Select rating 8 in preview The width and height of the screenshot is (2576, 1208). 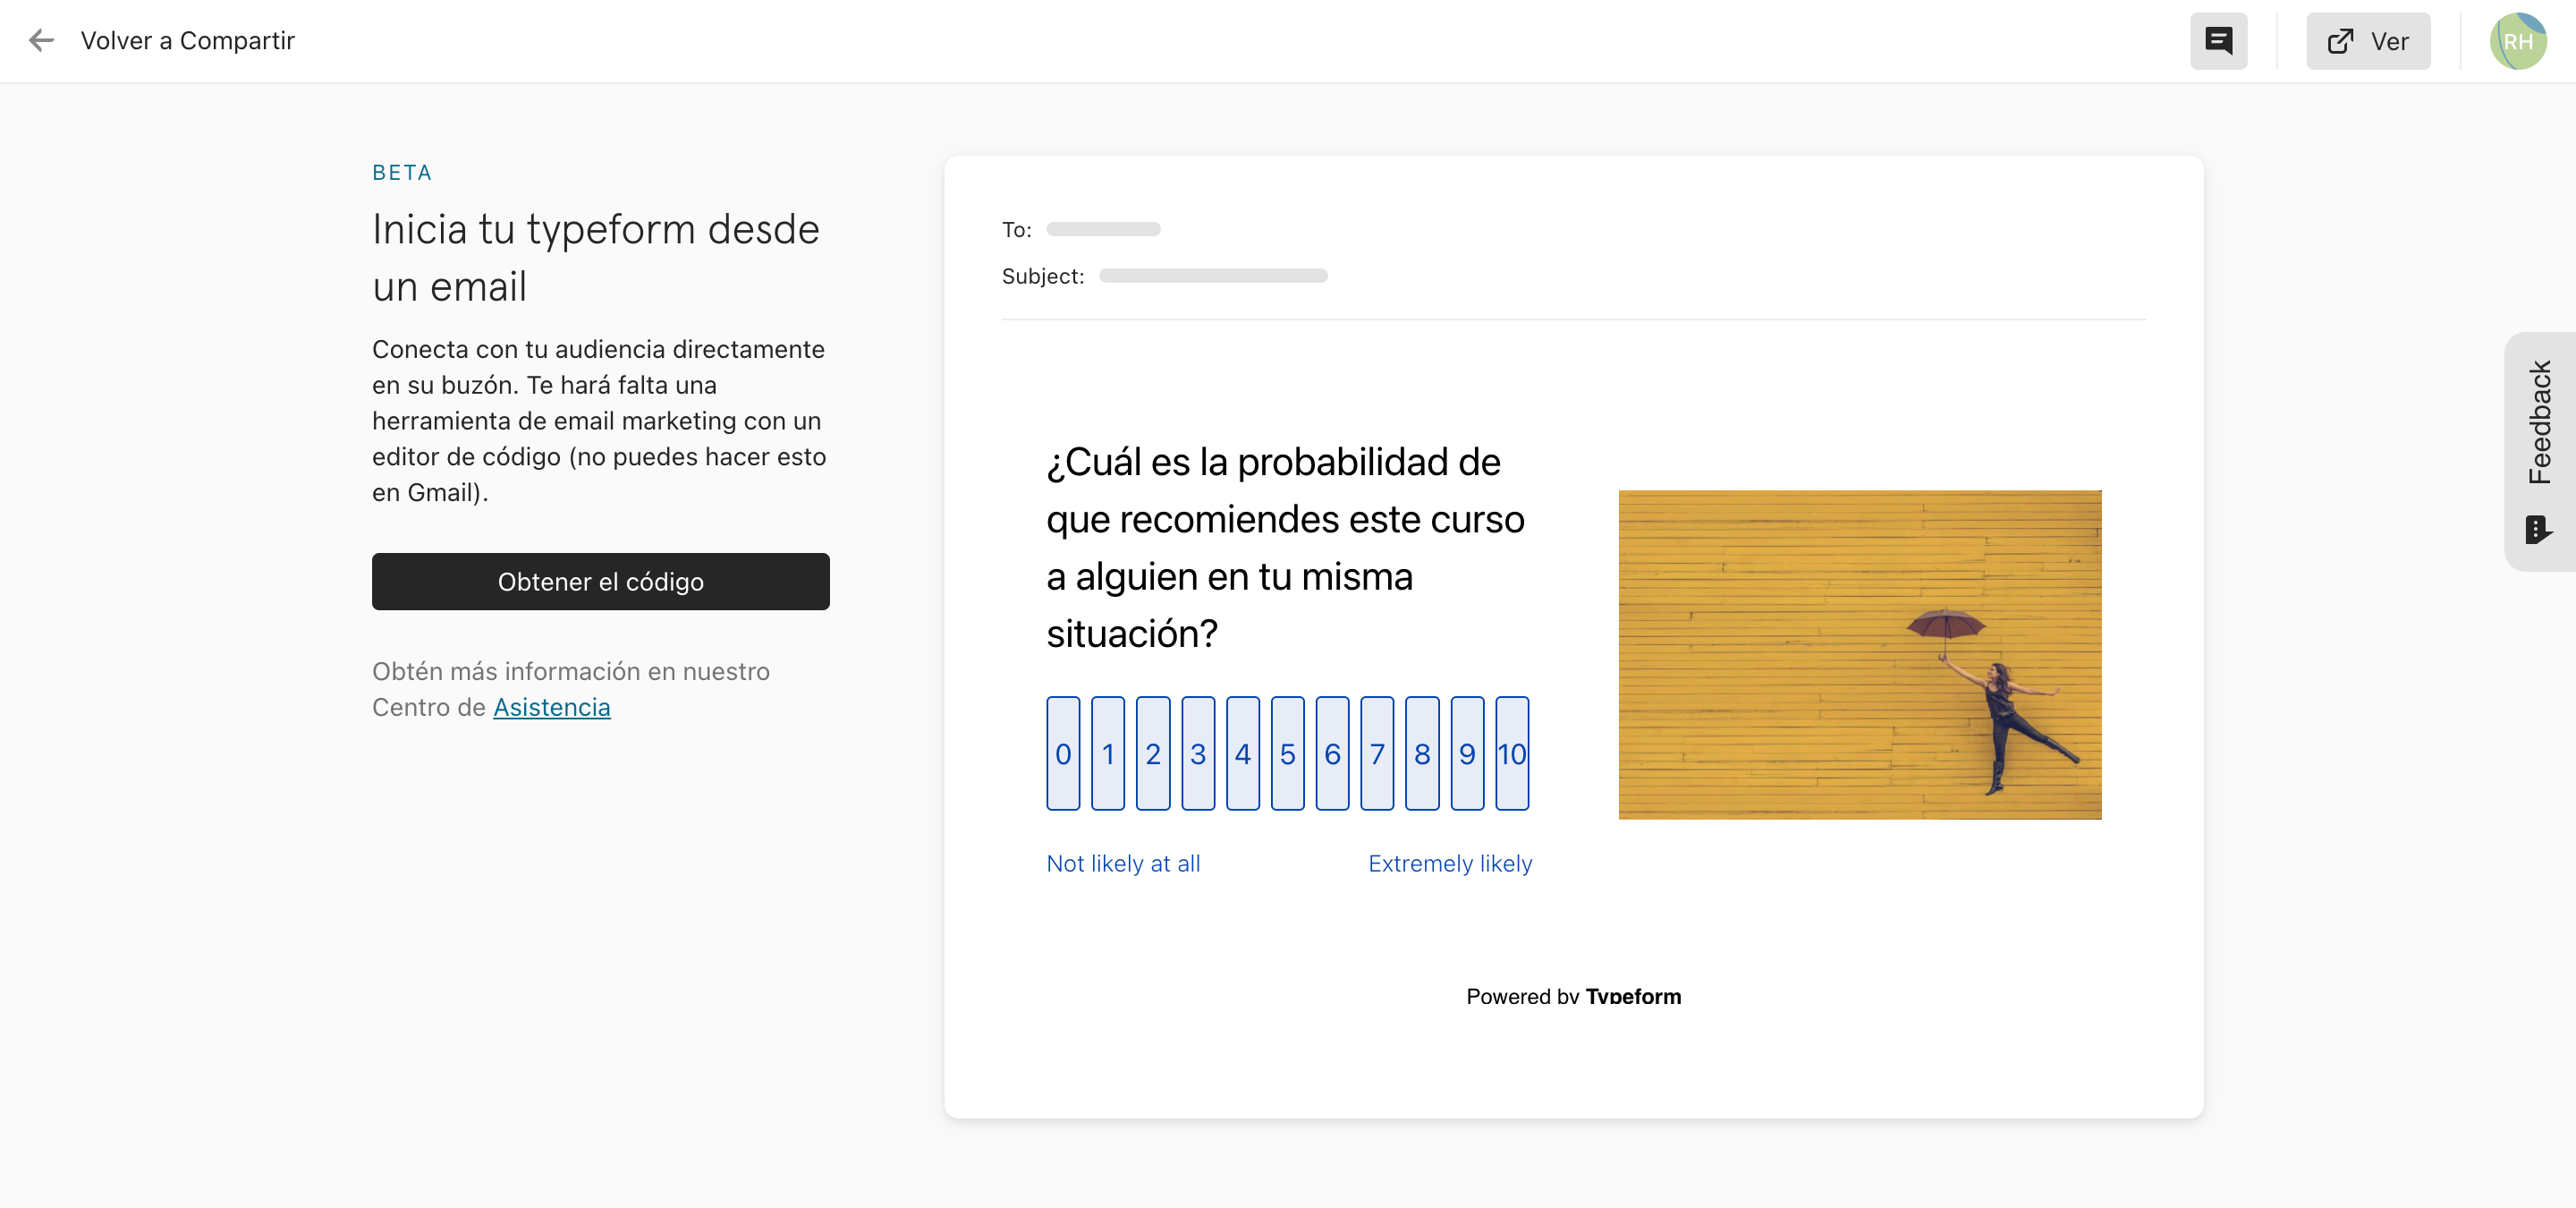pyautogui.click(x=1422, y=753)
